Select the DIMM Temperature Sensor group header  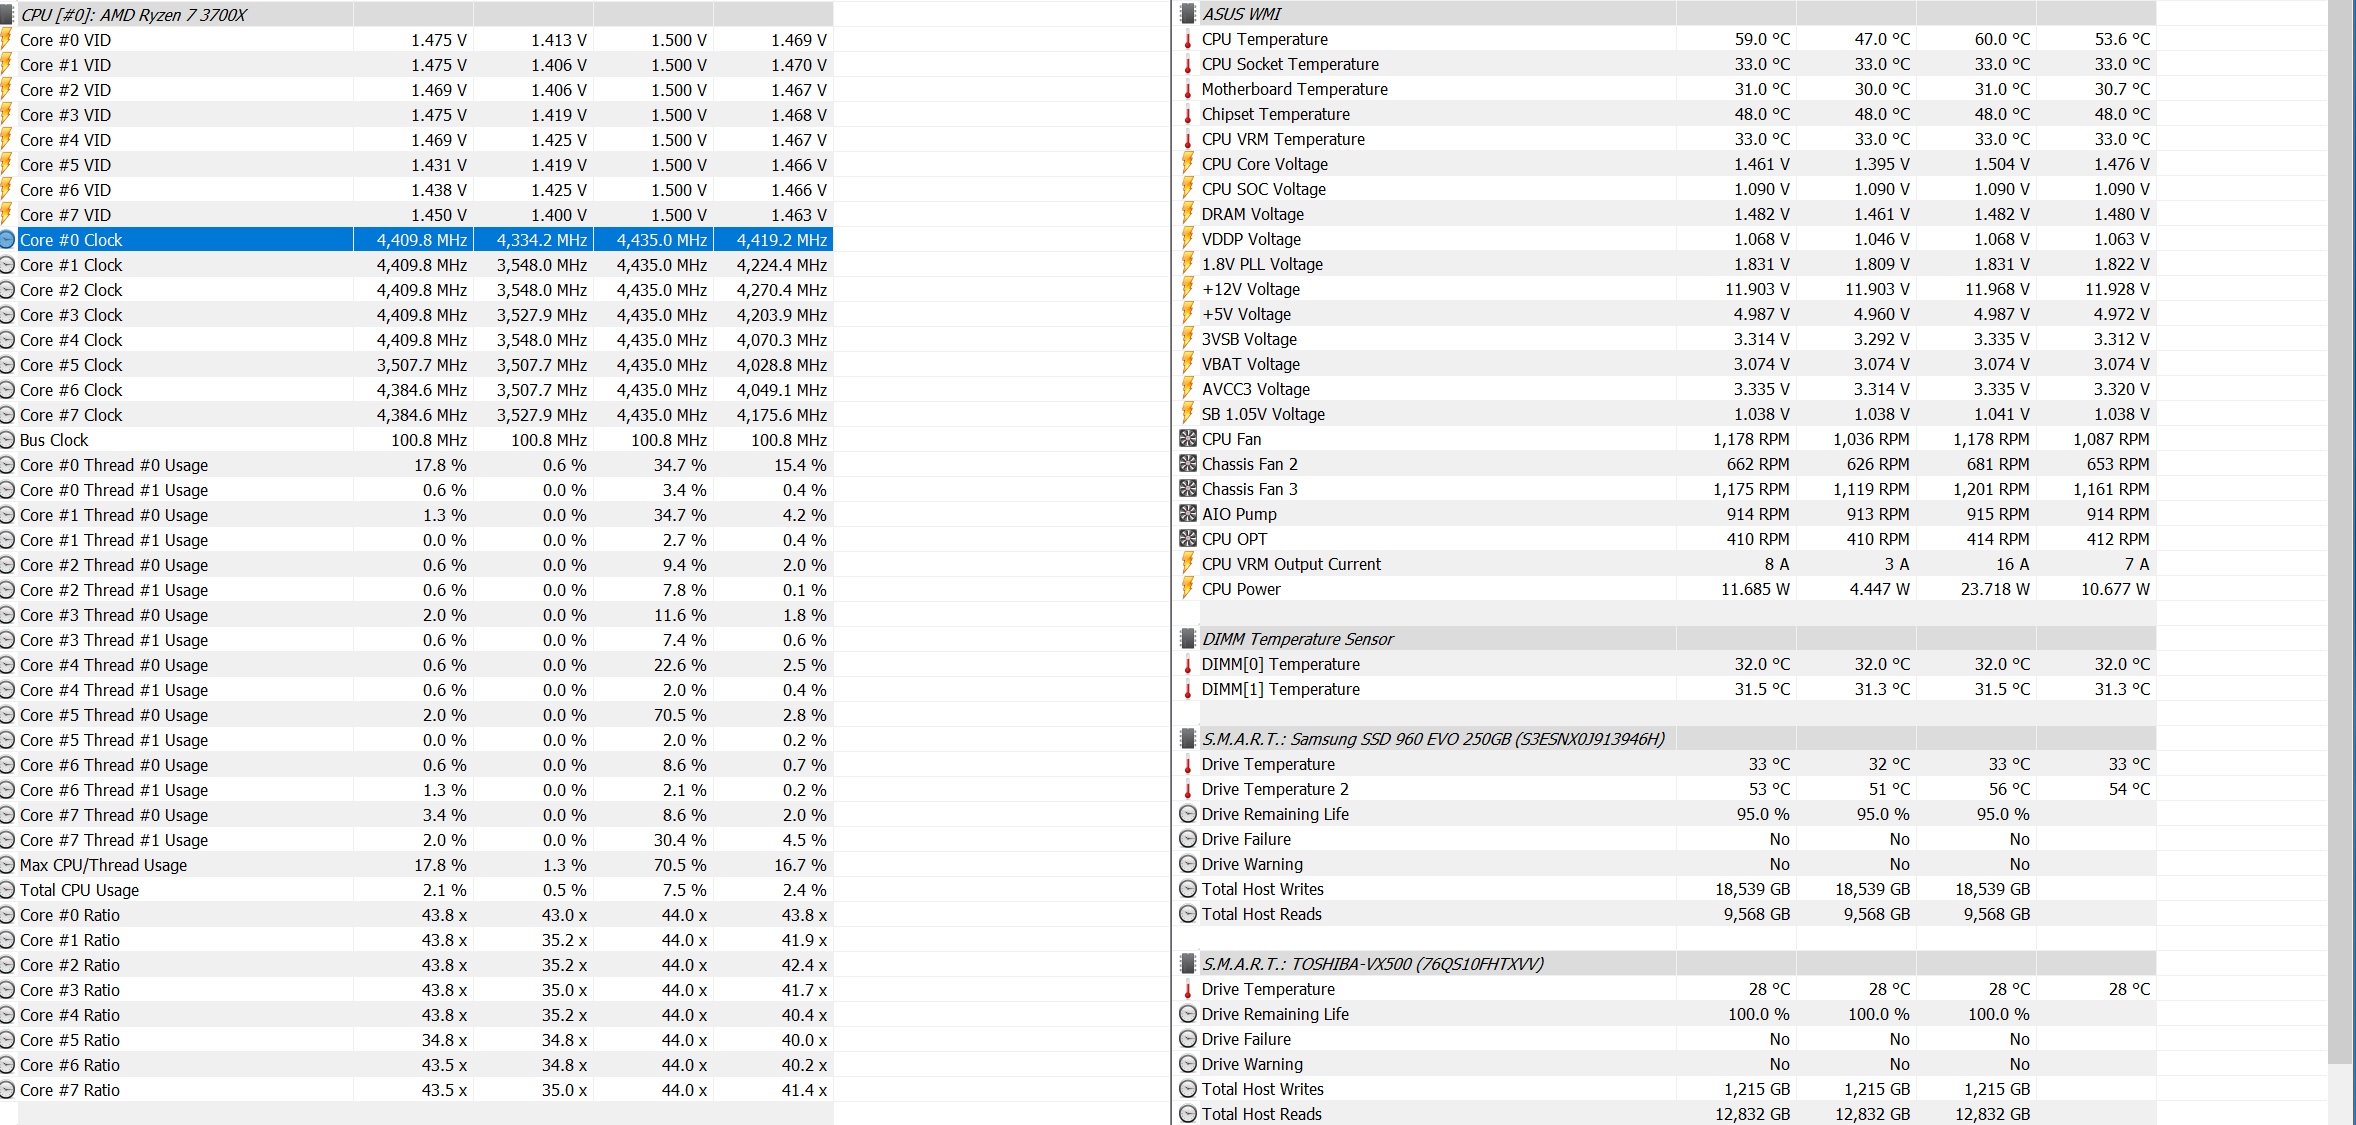coord(1297,639)
